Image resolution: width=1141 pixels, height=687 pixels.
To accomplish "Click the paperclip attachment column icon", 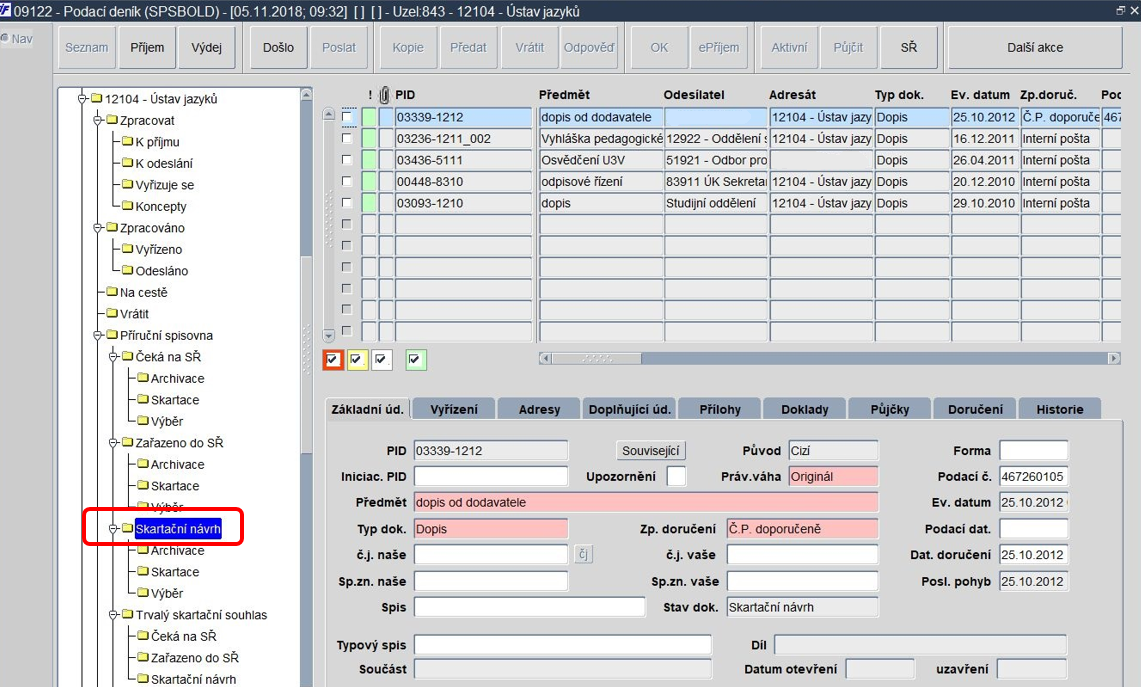I will (384, 95).
